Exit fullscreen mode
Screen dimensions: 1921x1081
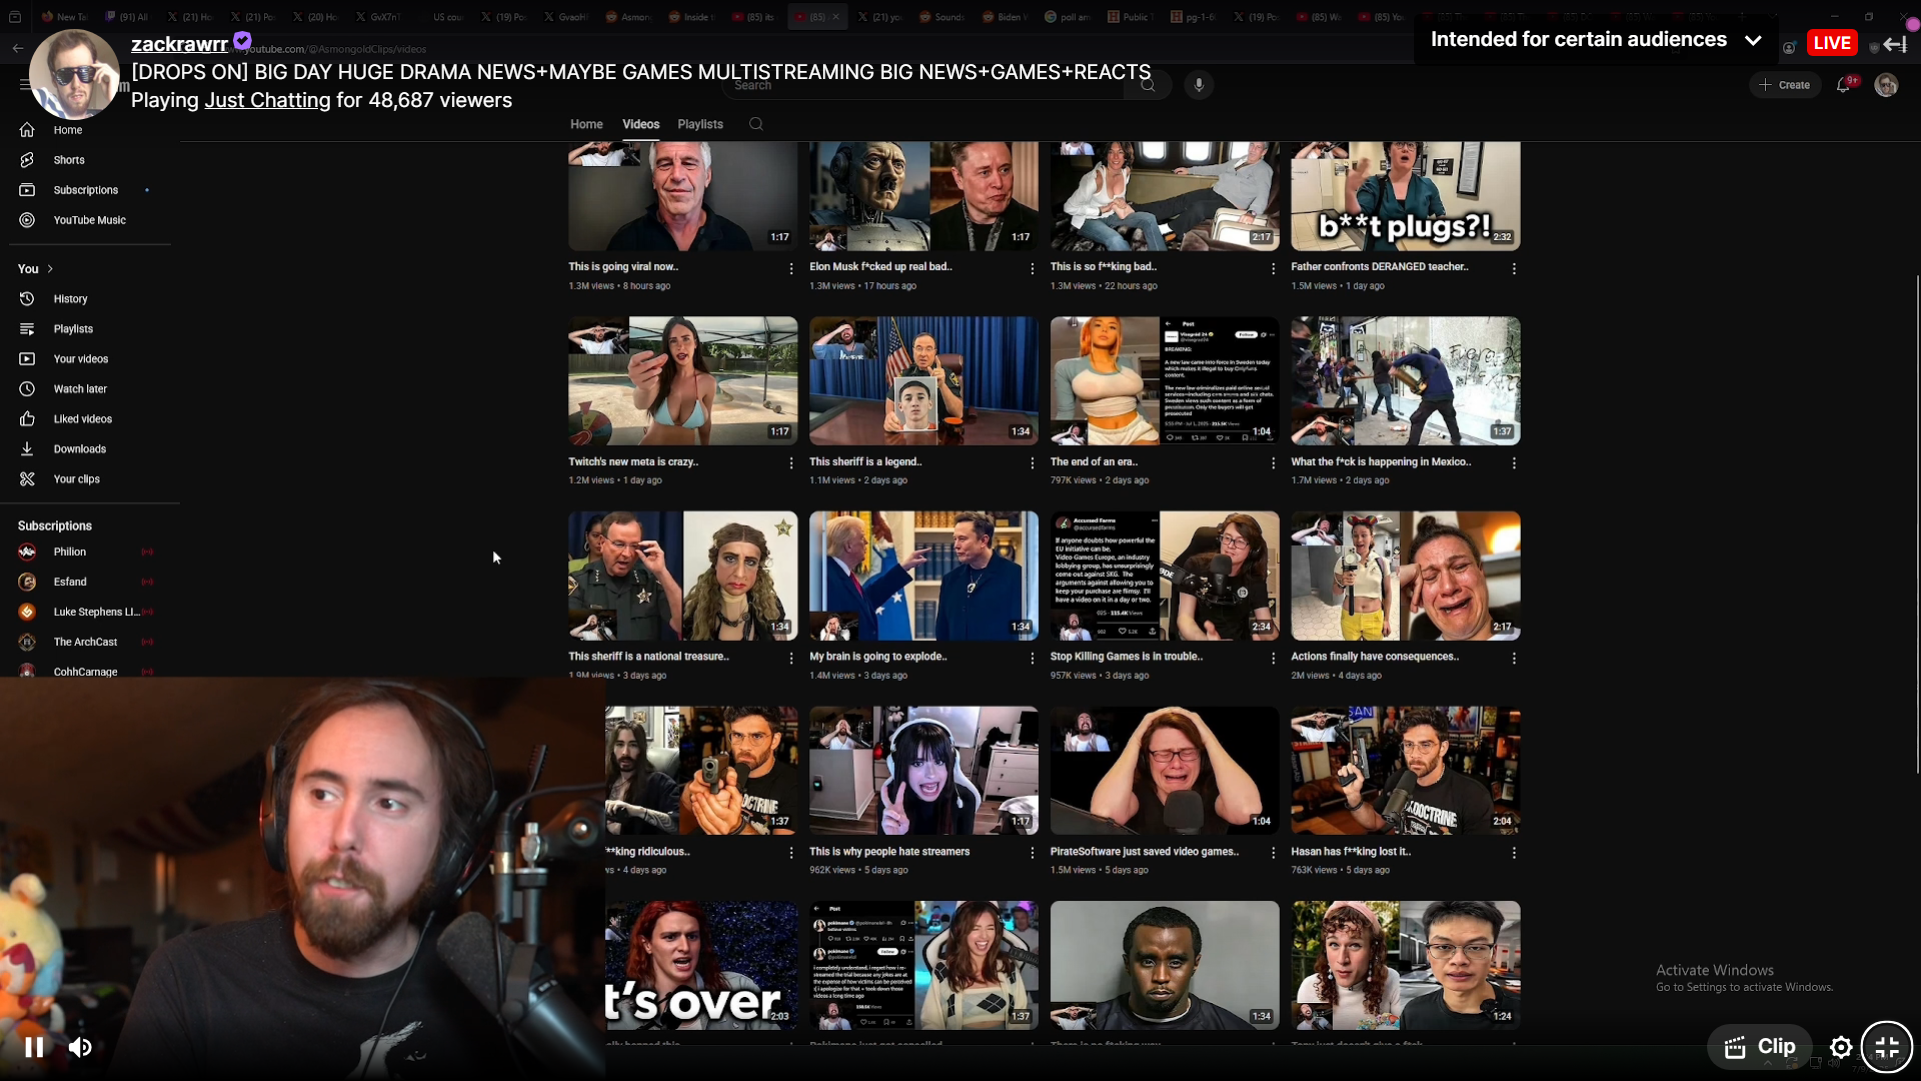pyautogui.click(x=1886, y=1047)
